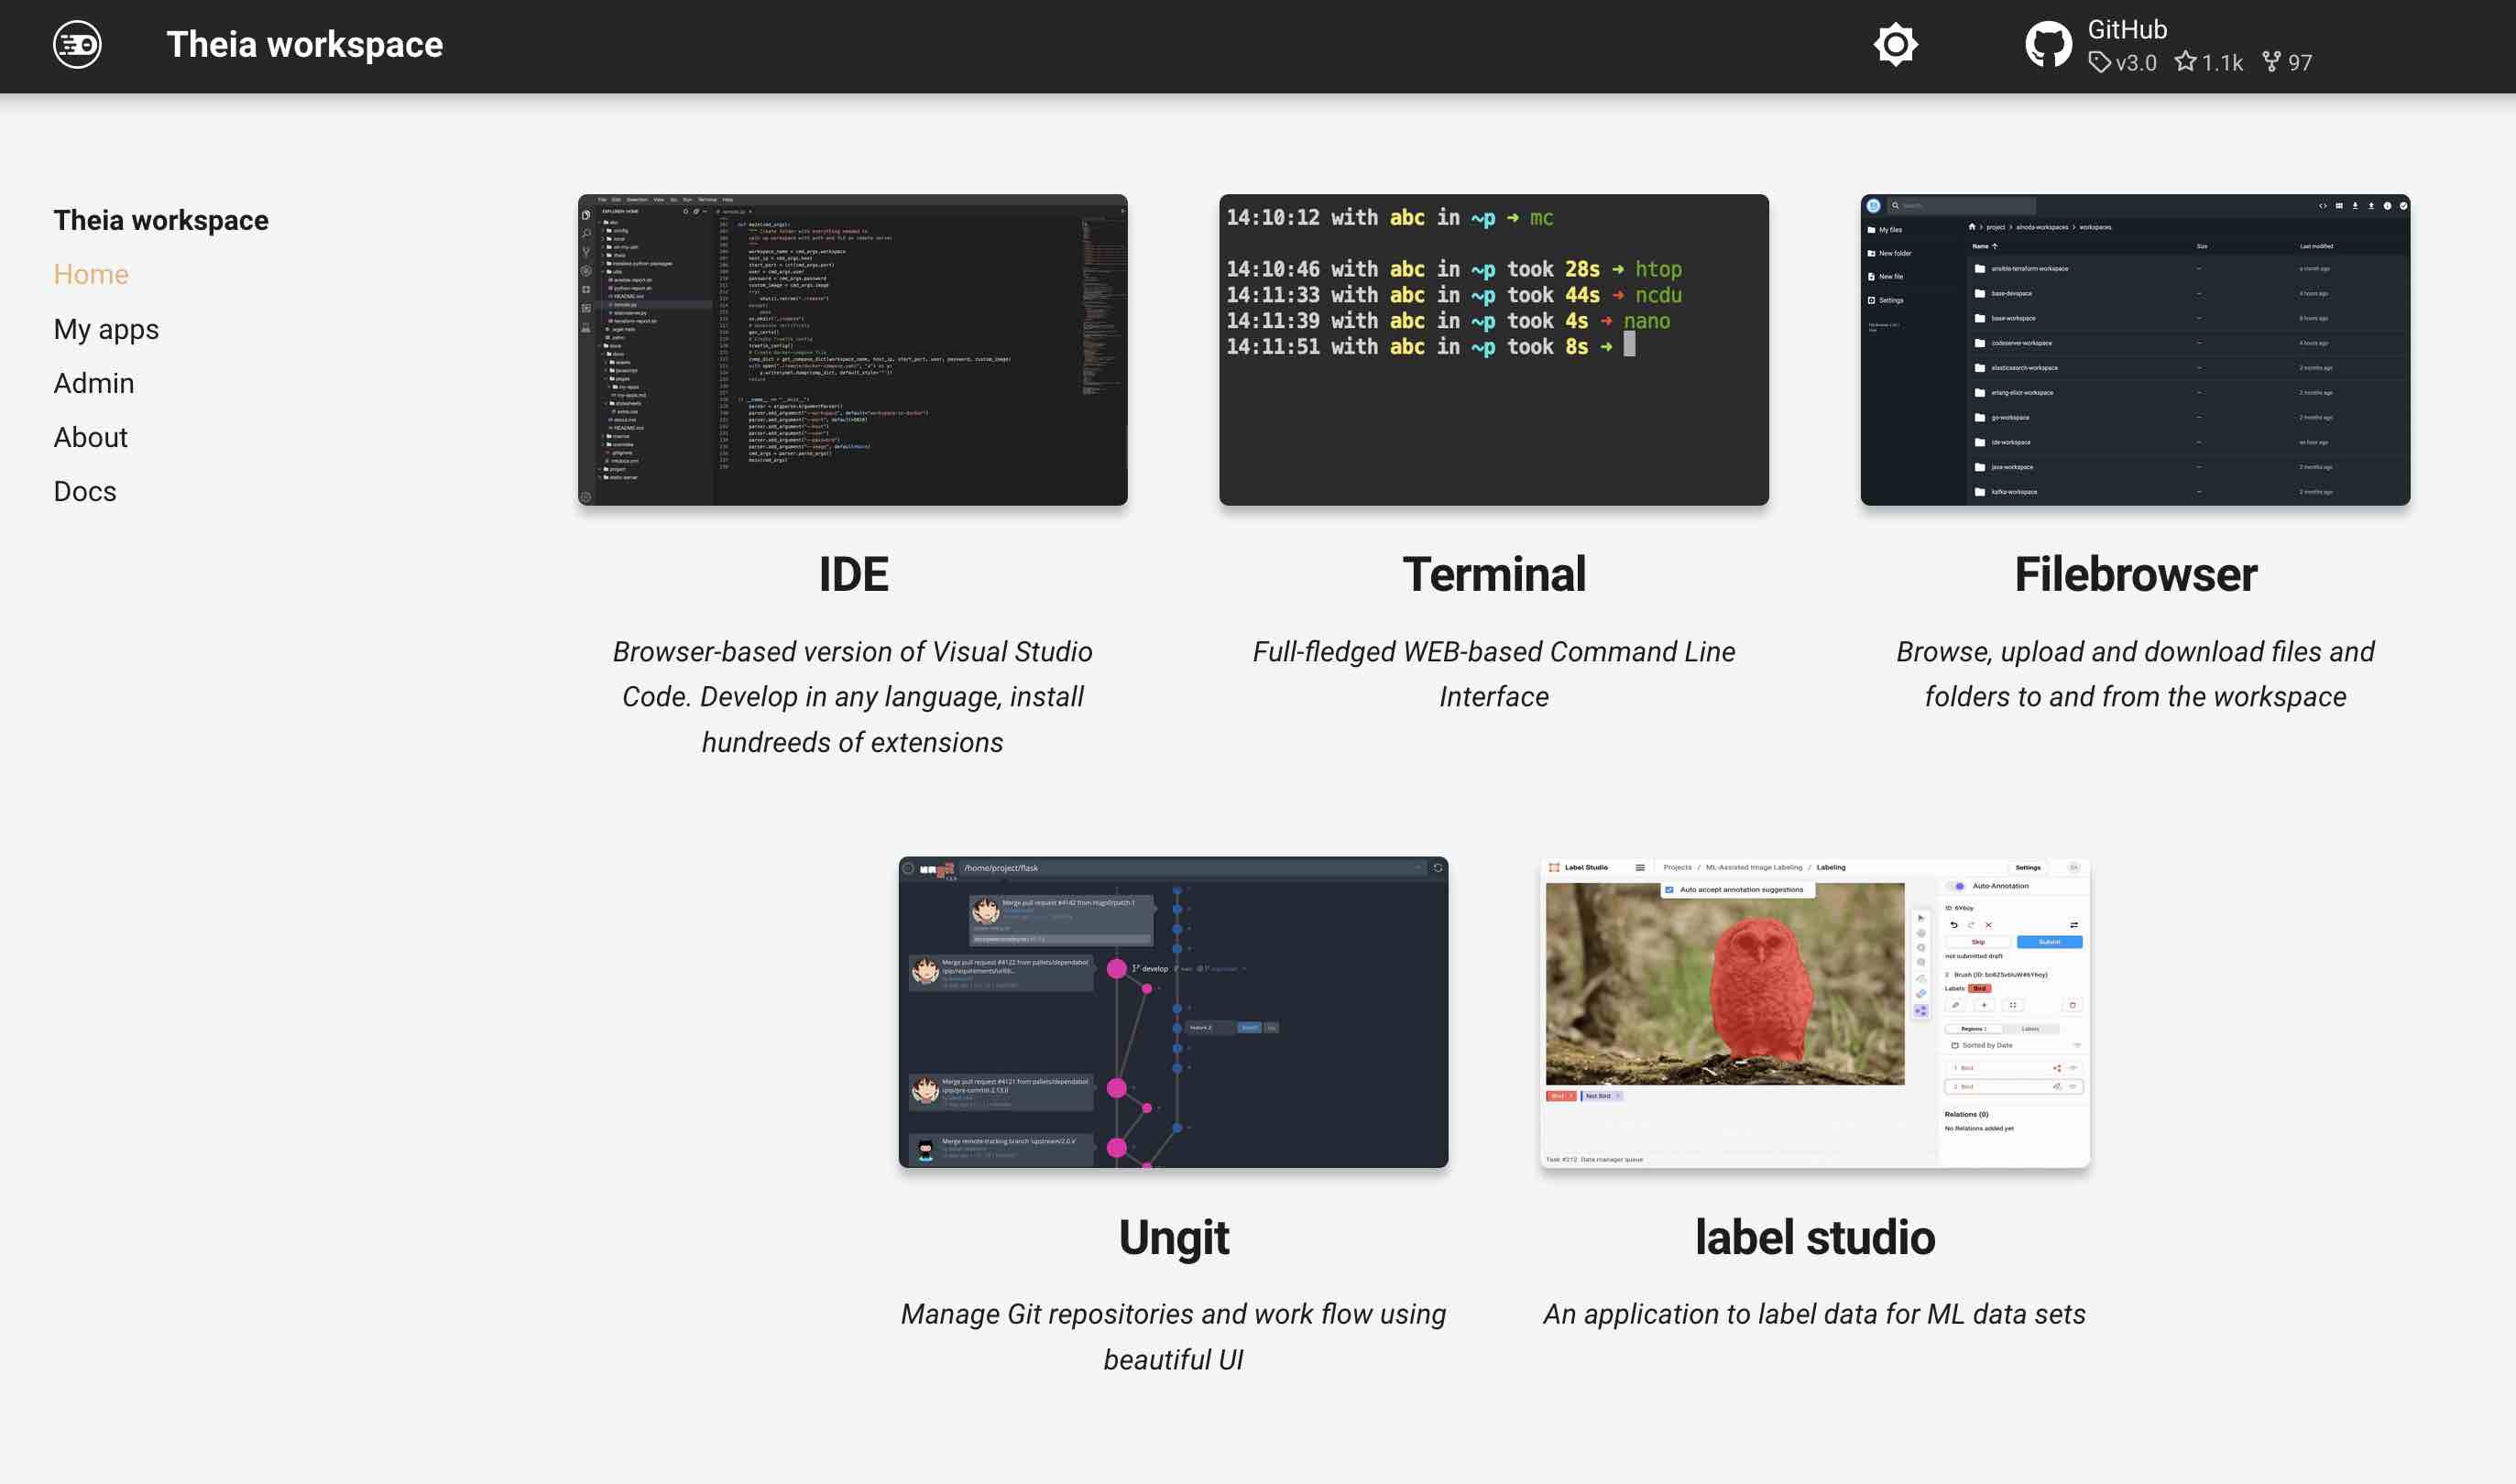Open Admin page in sidebar
Image resolution: width=2516 pixels, height=1484 pixels.
(94, 383)
